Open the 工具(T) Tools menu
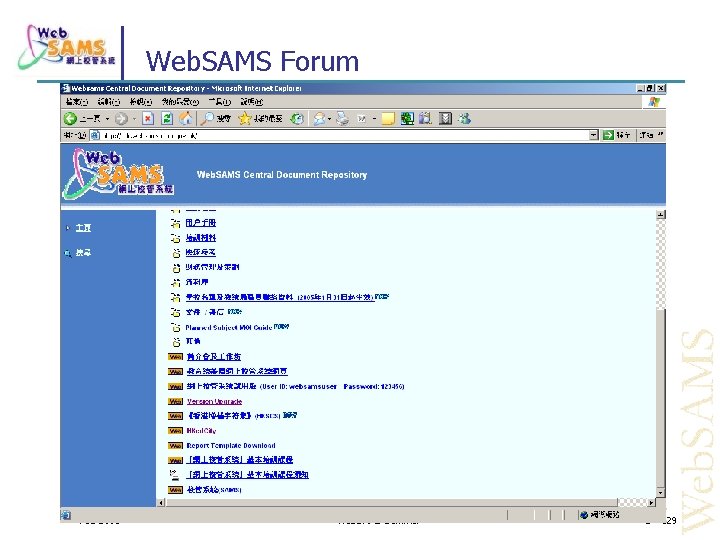 [x=219, y=101]
